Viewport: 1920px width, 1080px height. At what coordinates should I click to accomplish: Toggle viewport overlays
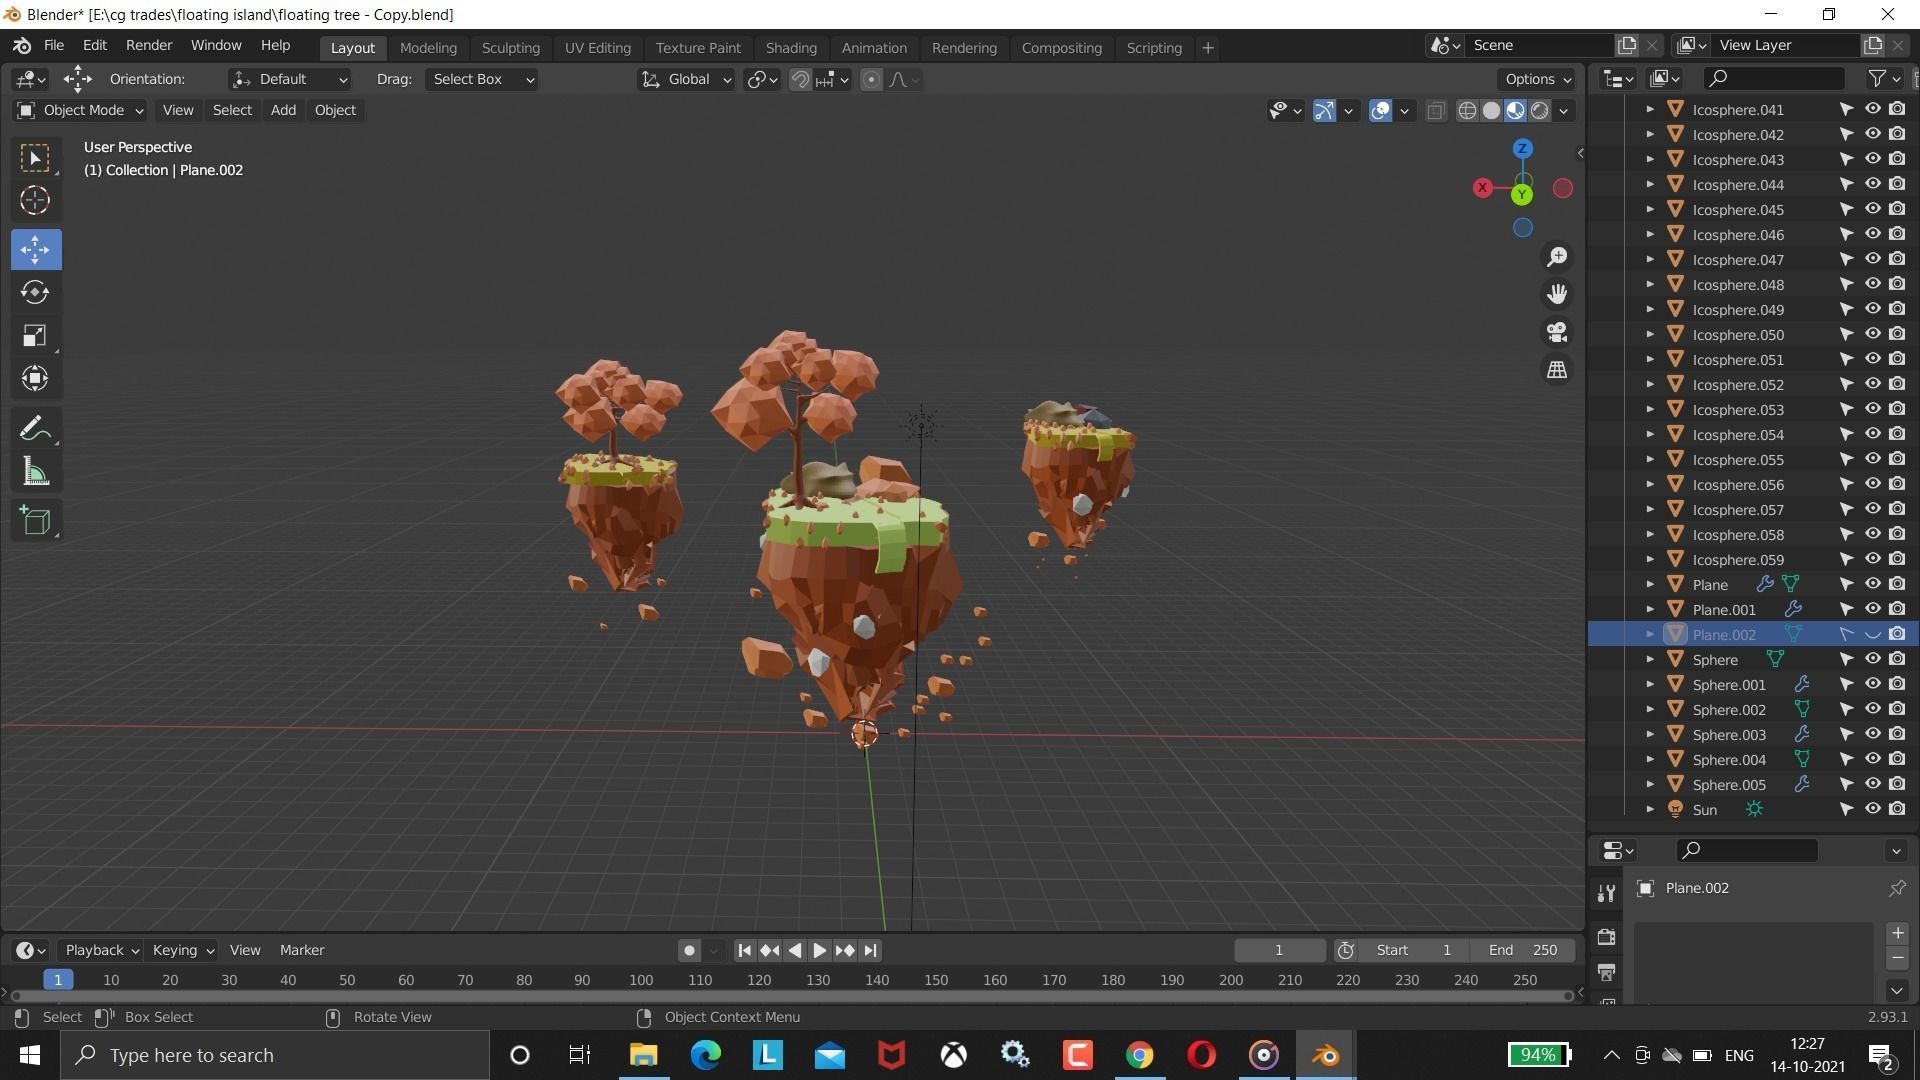pos(1380,110)
